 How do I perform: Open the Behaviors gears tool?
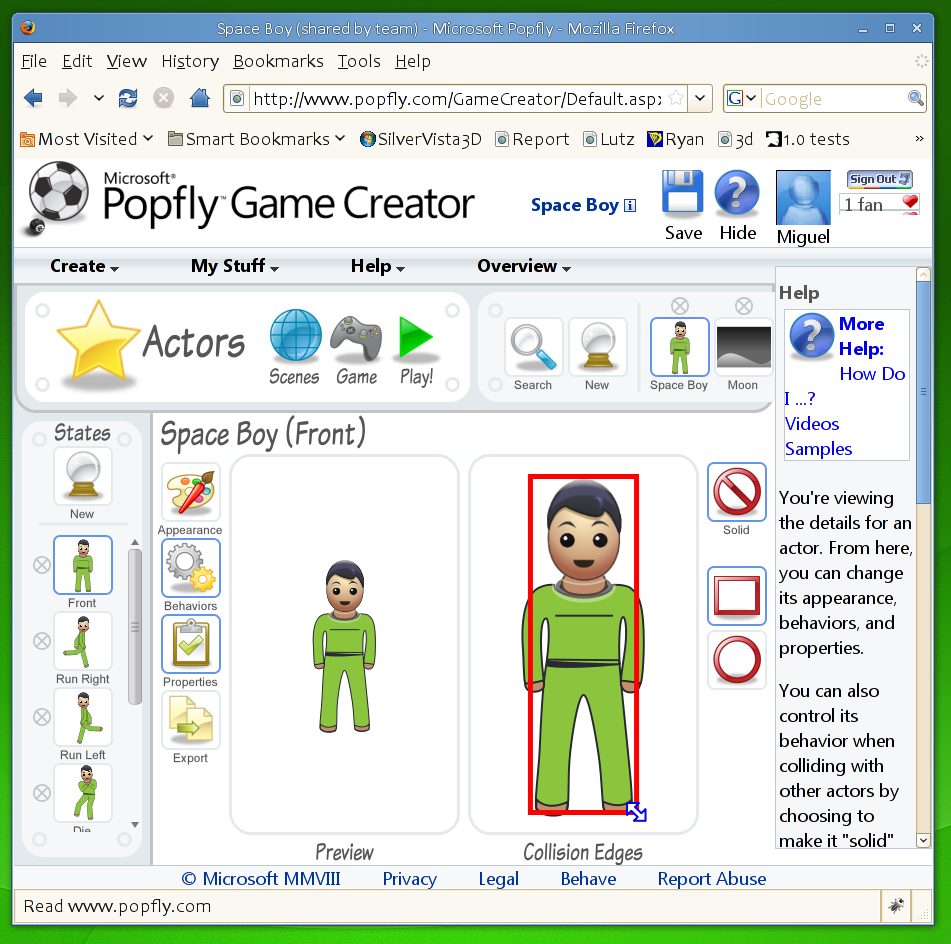click(190, 568)
